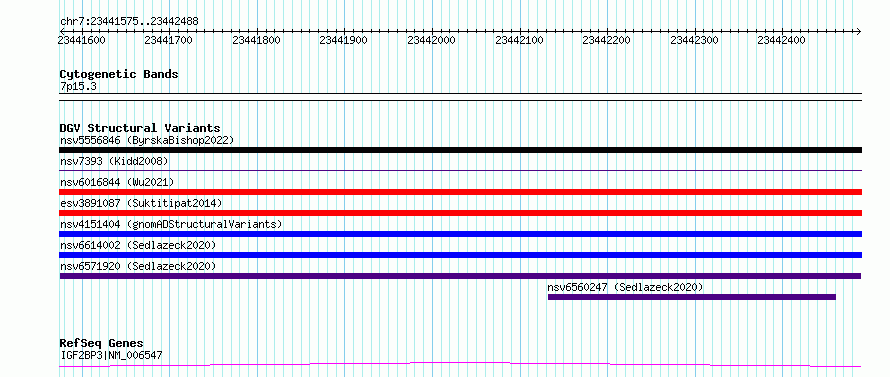Click the short purple nsv6560247 bar
Screen dimensions: 890x377
691,297
